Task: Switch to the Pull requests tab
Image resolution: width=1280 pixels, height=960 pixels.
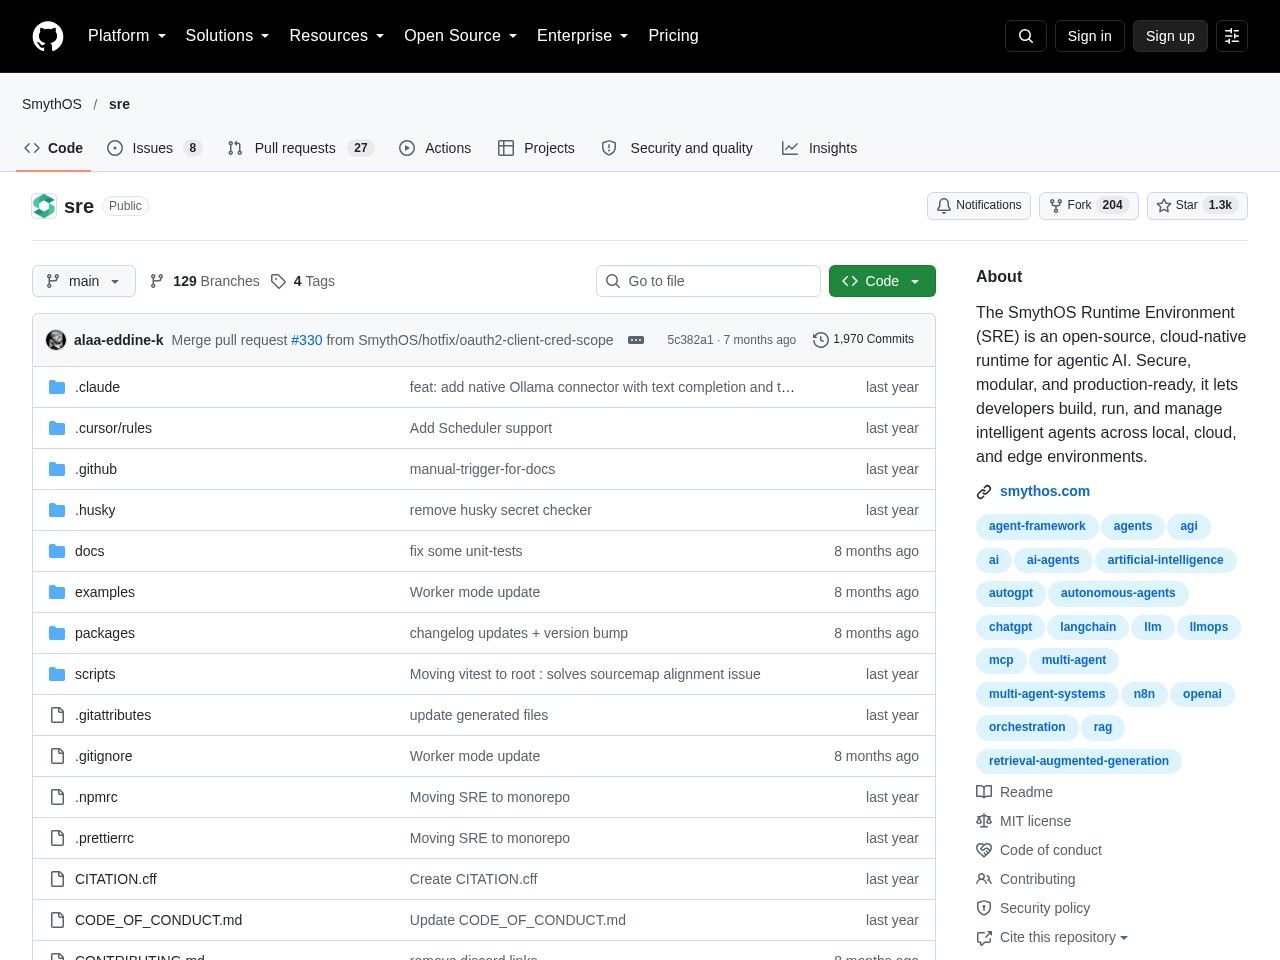Action: [x=301, y=148]
